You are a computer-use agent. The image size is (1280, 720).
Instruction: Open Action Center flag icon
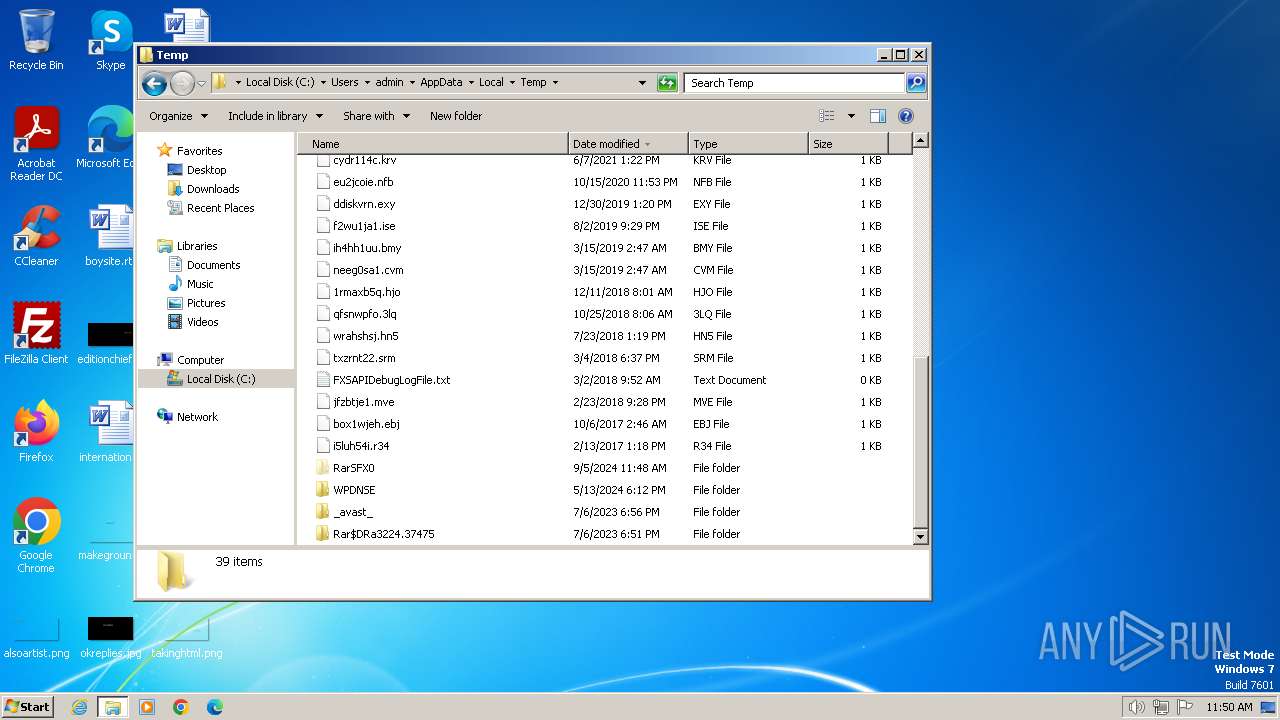coord(1184,707)
